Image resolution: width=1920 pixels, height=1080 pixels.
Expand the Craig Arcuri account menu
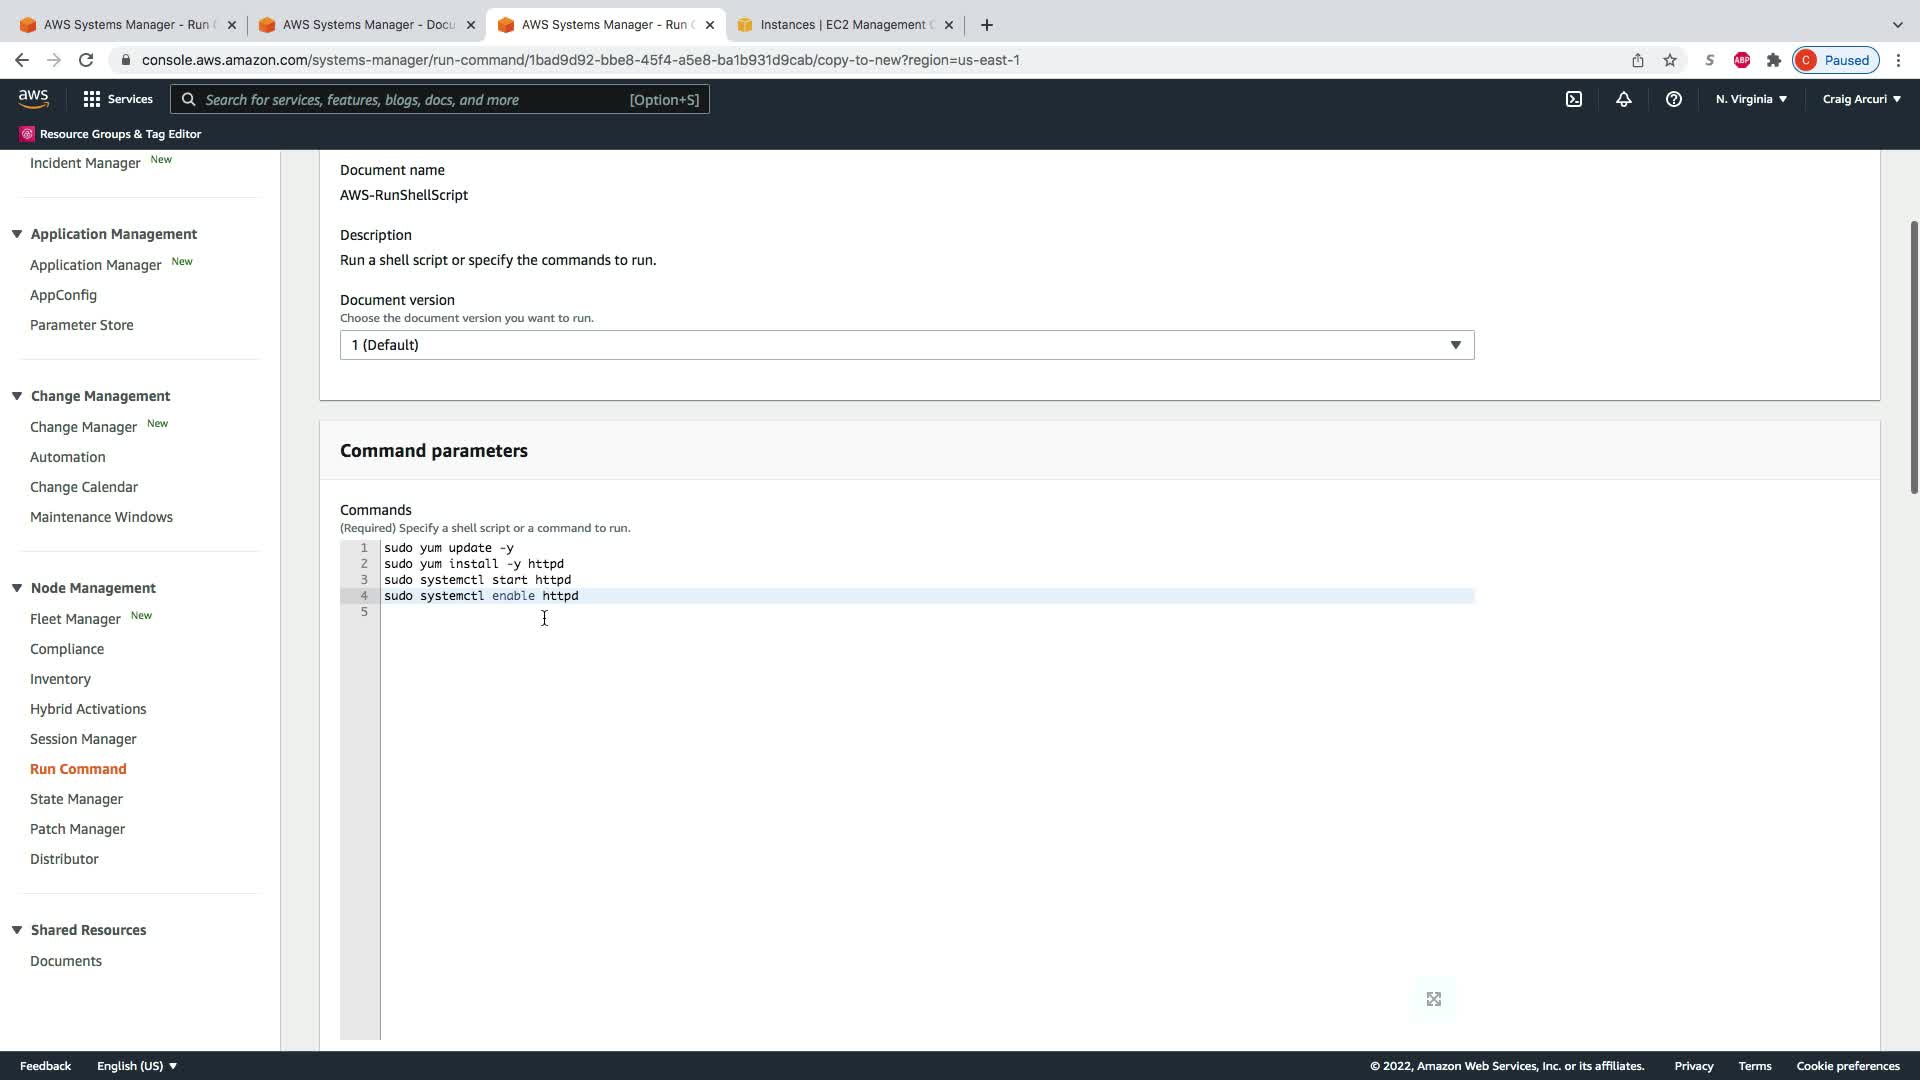tap(1861, 99)
